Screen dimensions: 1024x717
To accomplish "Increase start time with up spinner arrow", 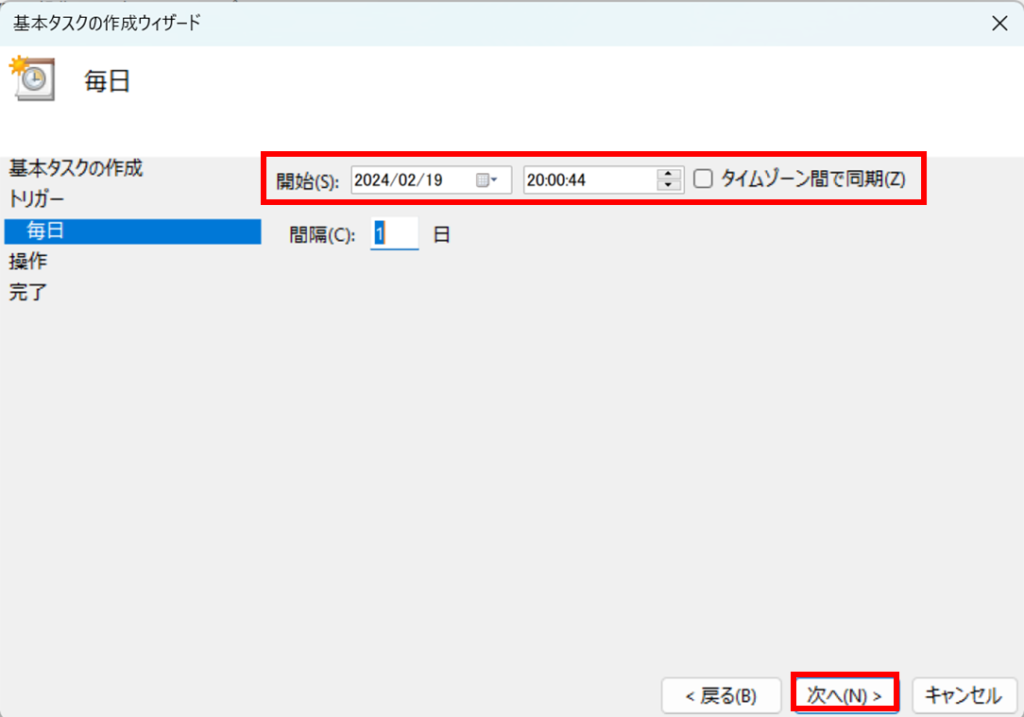I will point(668,174).
